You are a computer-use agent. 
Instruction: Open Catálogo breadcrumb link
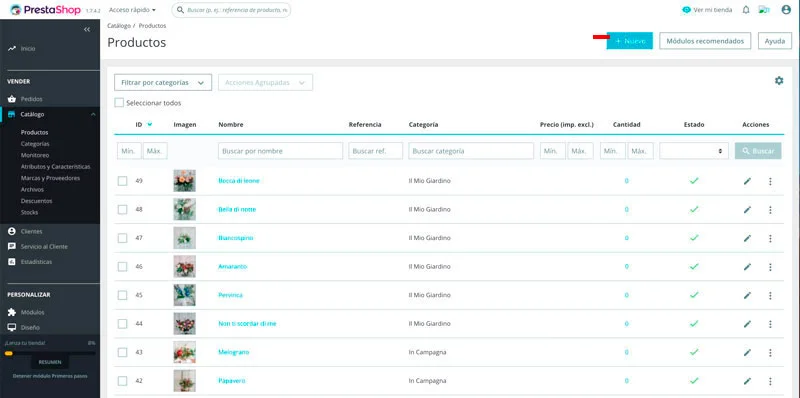click(119, 26)
